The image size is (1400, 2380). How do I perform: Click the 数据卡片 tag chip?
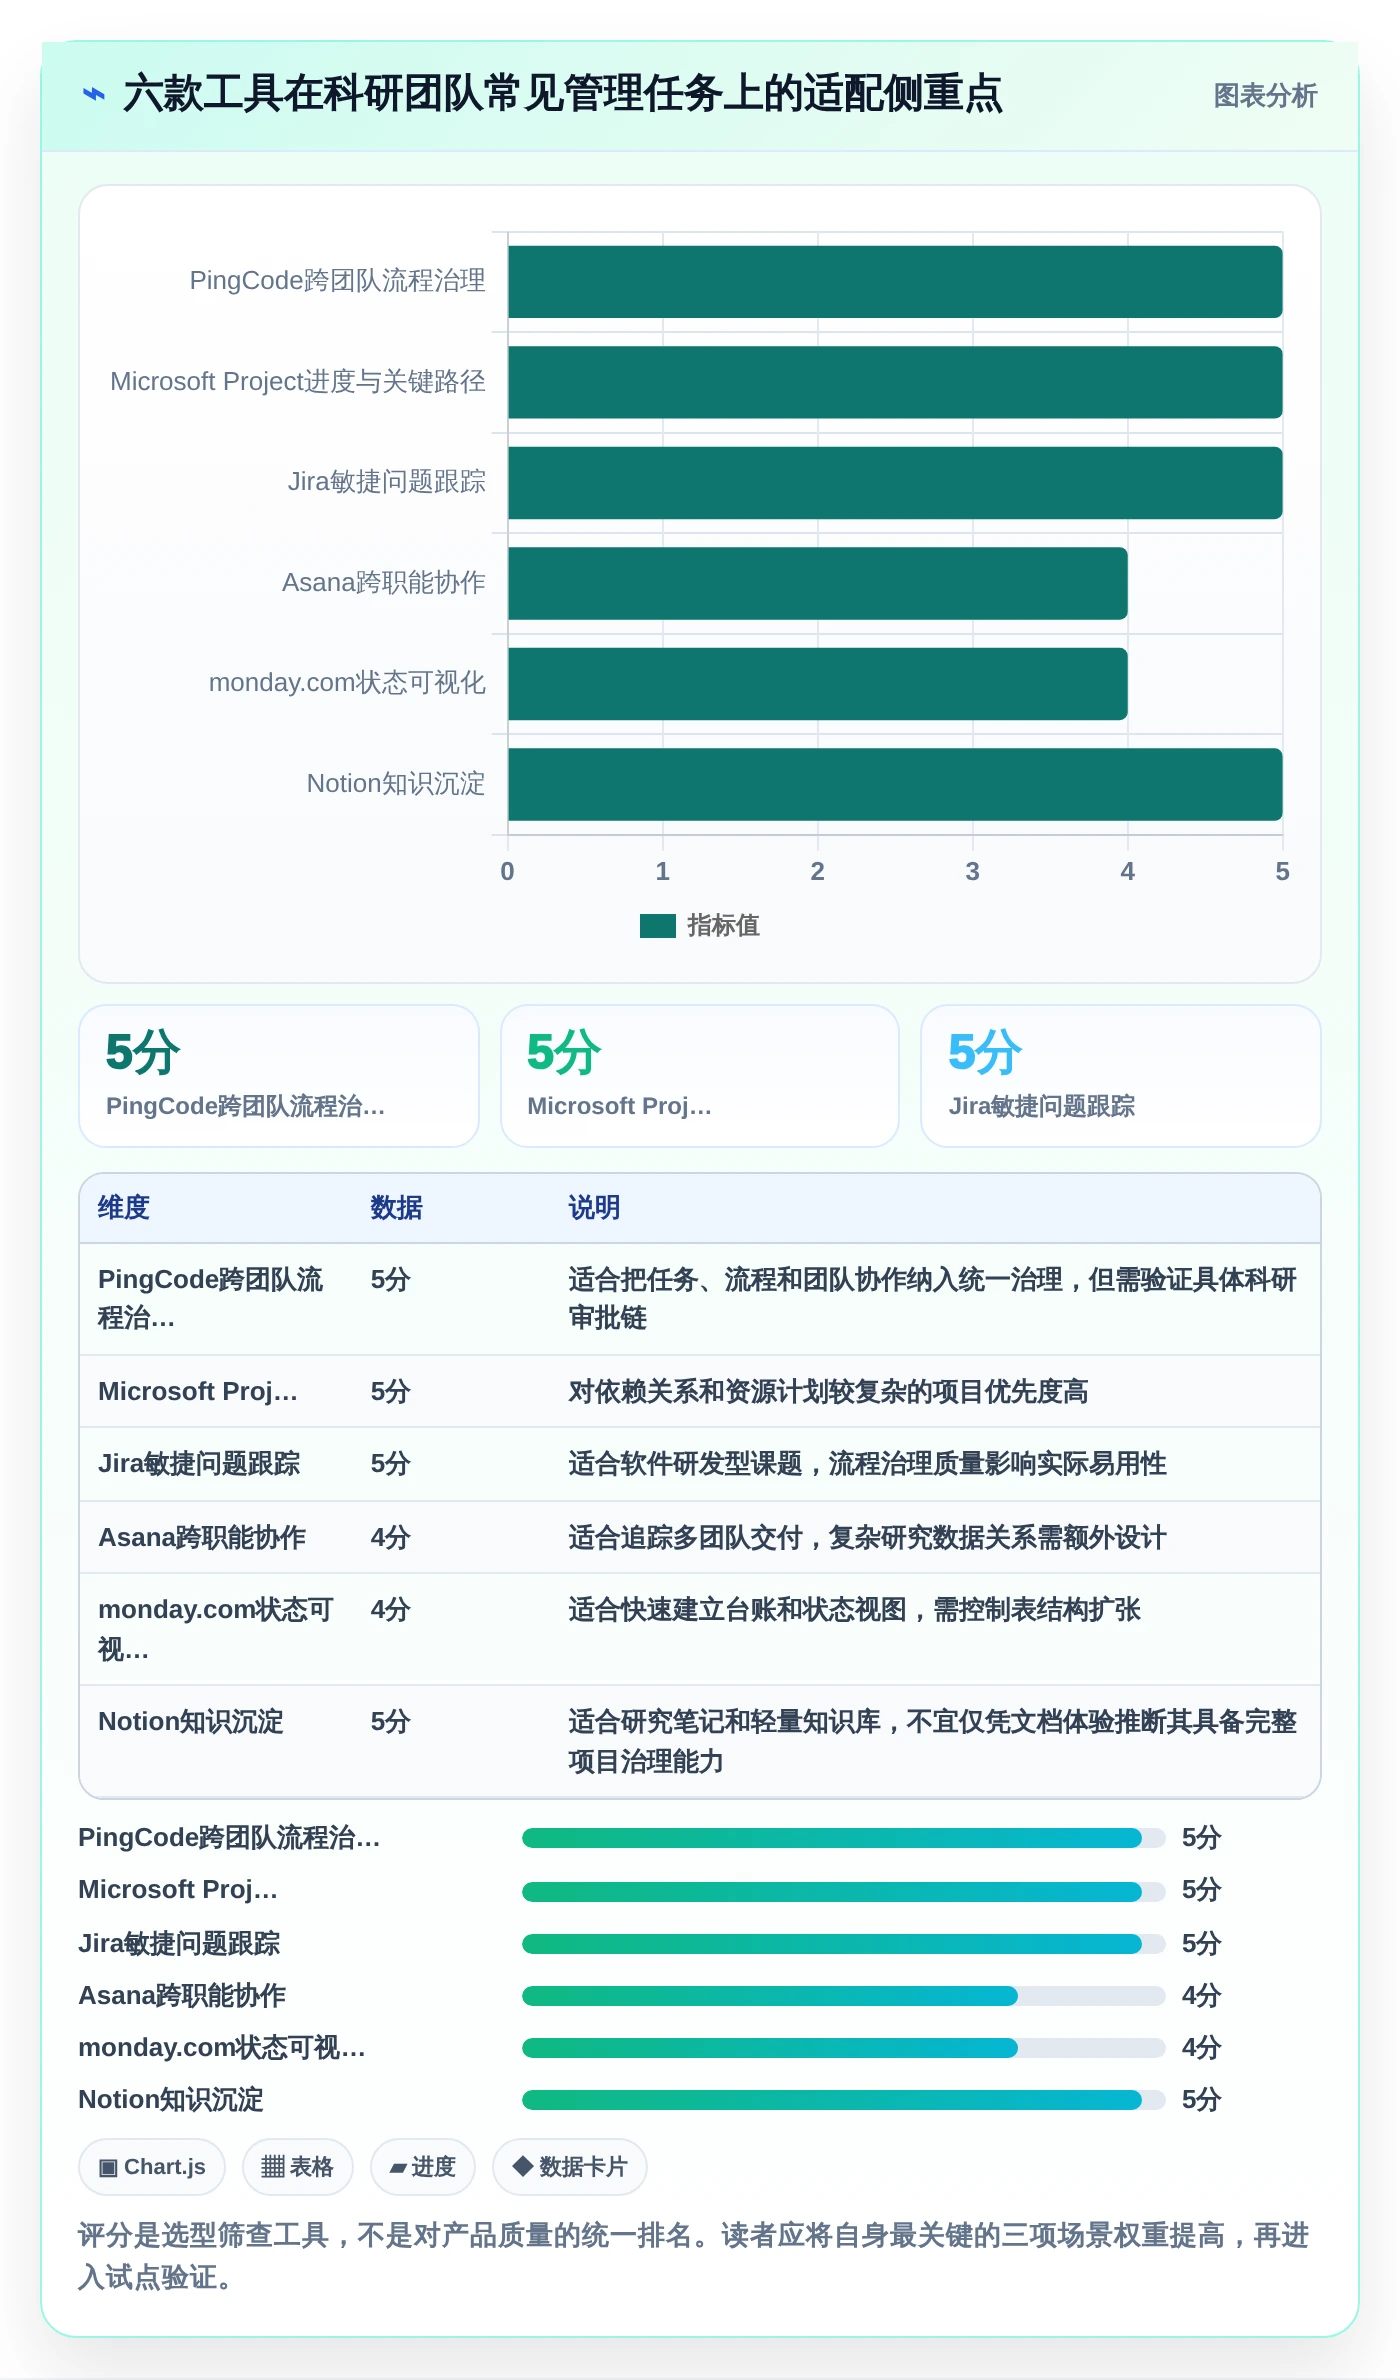(569, 2167)
